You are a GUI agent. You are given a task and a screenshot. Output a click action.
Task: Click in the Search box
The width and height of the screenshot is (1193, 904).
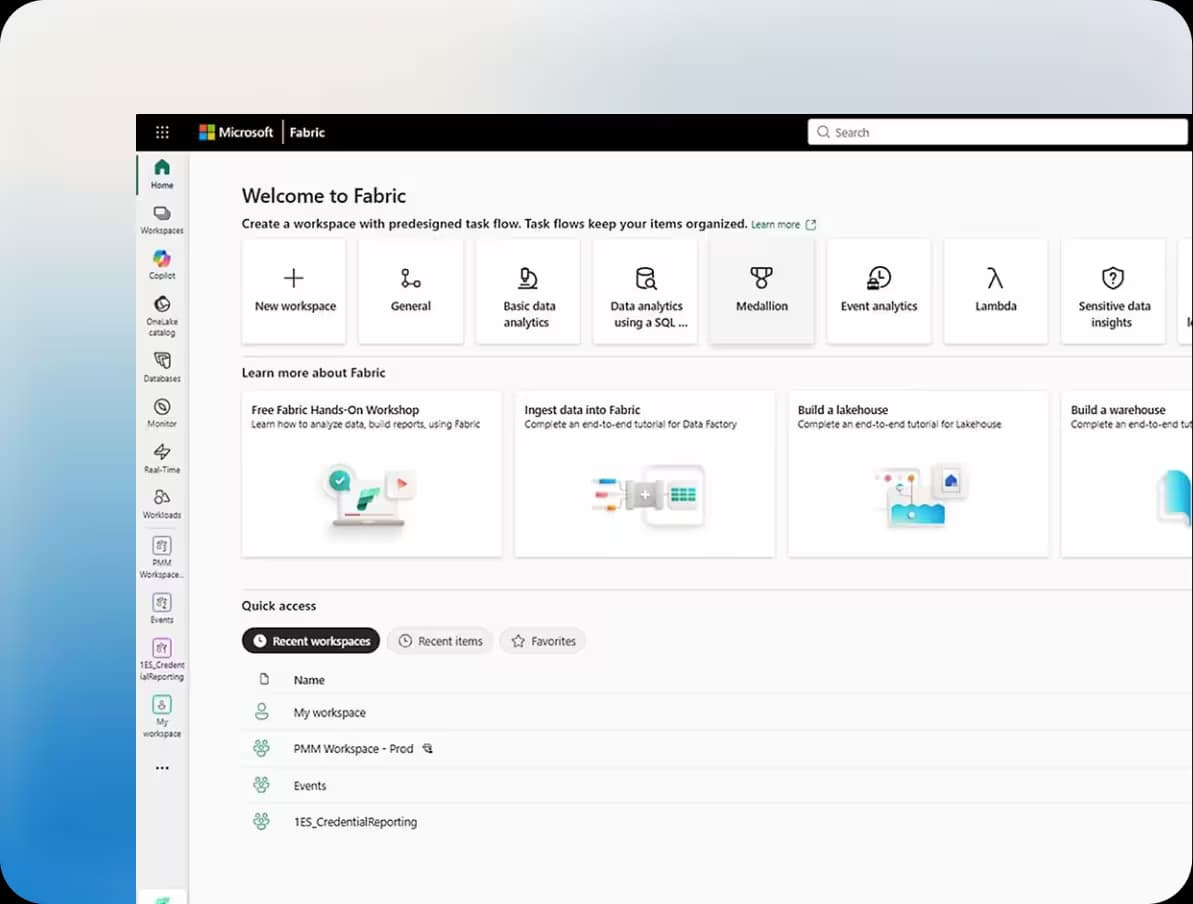coord(997,132)
